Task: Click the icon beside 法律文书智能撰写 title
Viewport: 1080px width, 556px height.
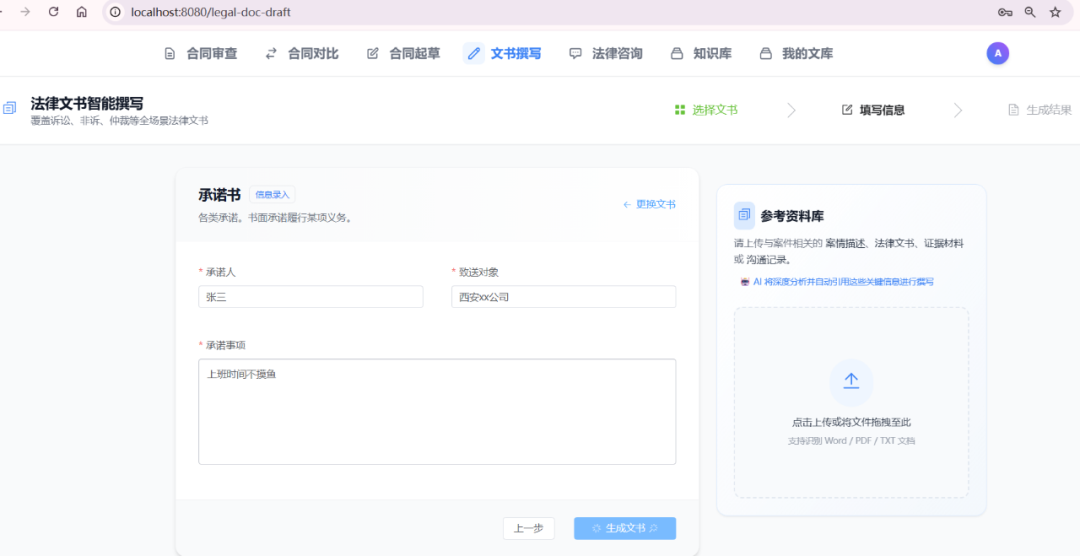Action: pos(9,108)
